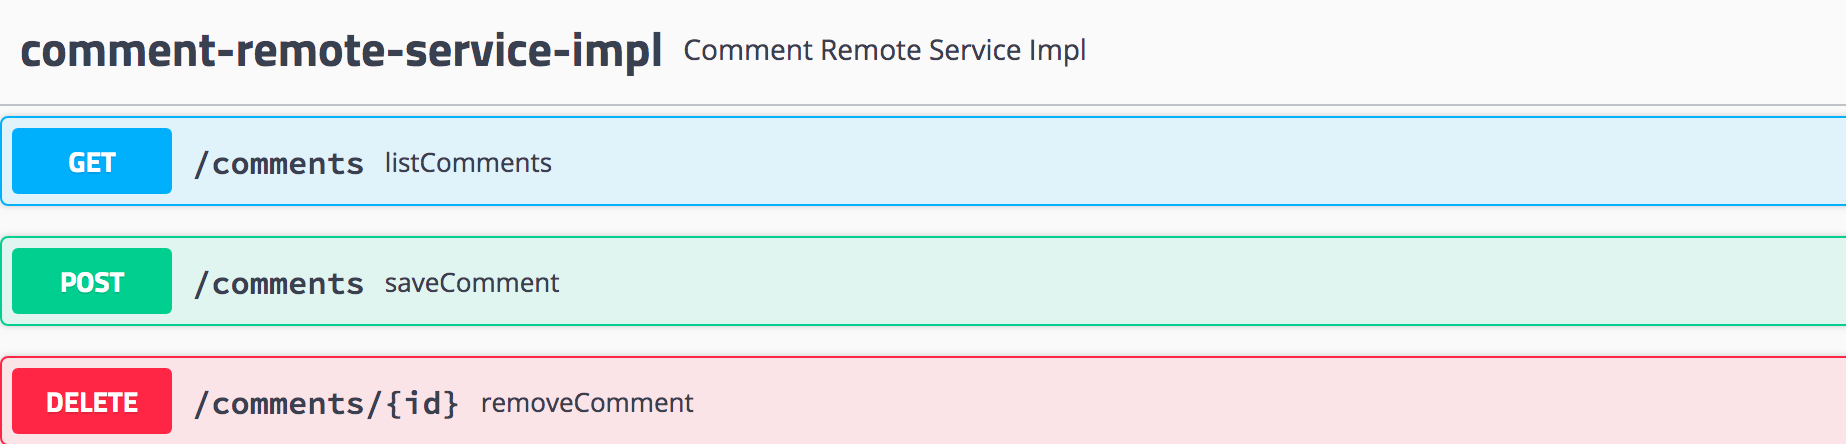The height and width of the screenshot is (444, 1846).
Task: Click the red DELETE method badge
Action: pos(92,401)
